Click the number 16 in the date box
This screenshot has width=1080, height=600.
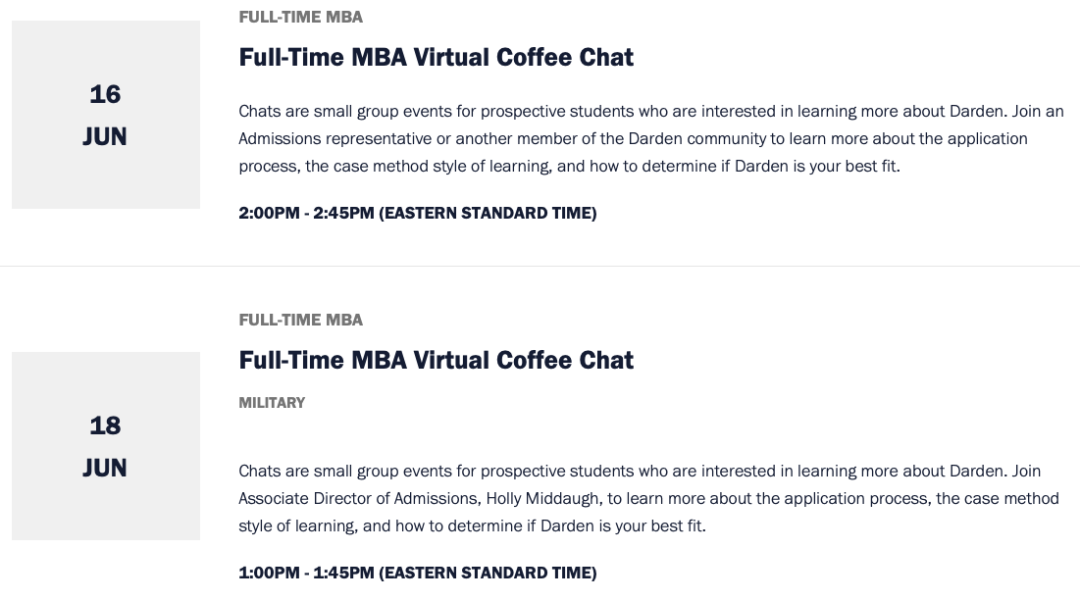pyautogui.click(x=105, y=94)
